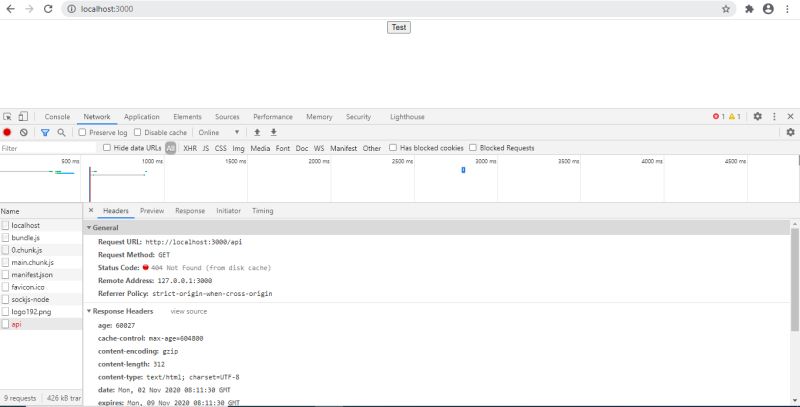The image size is (800, 407).
Task: Click the Test button on the page
Action: point(398,27)
